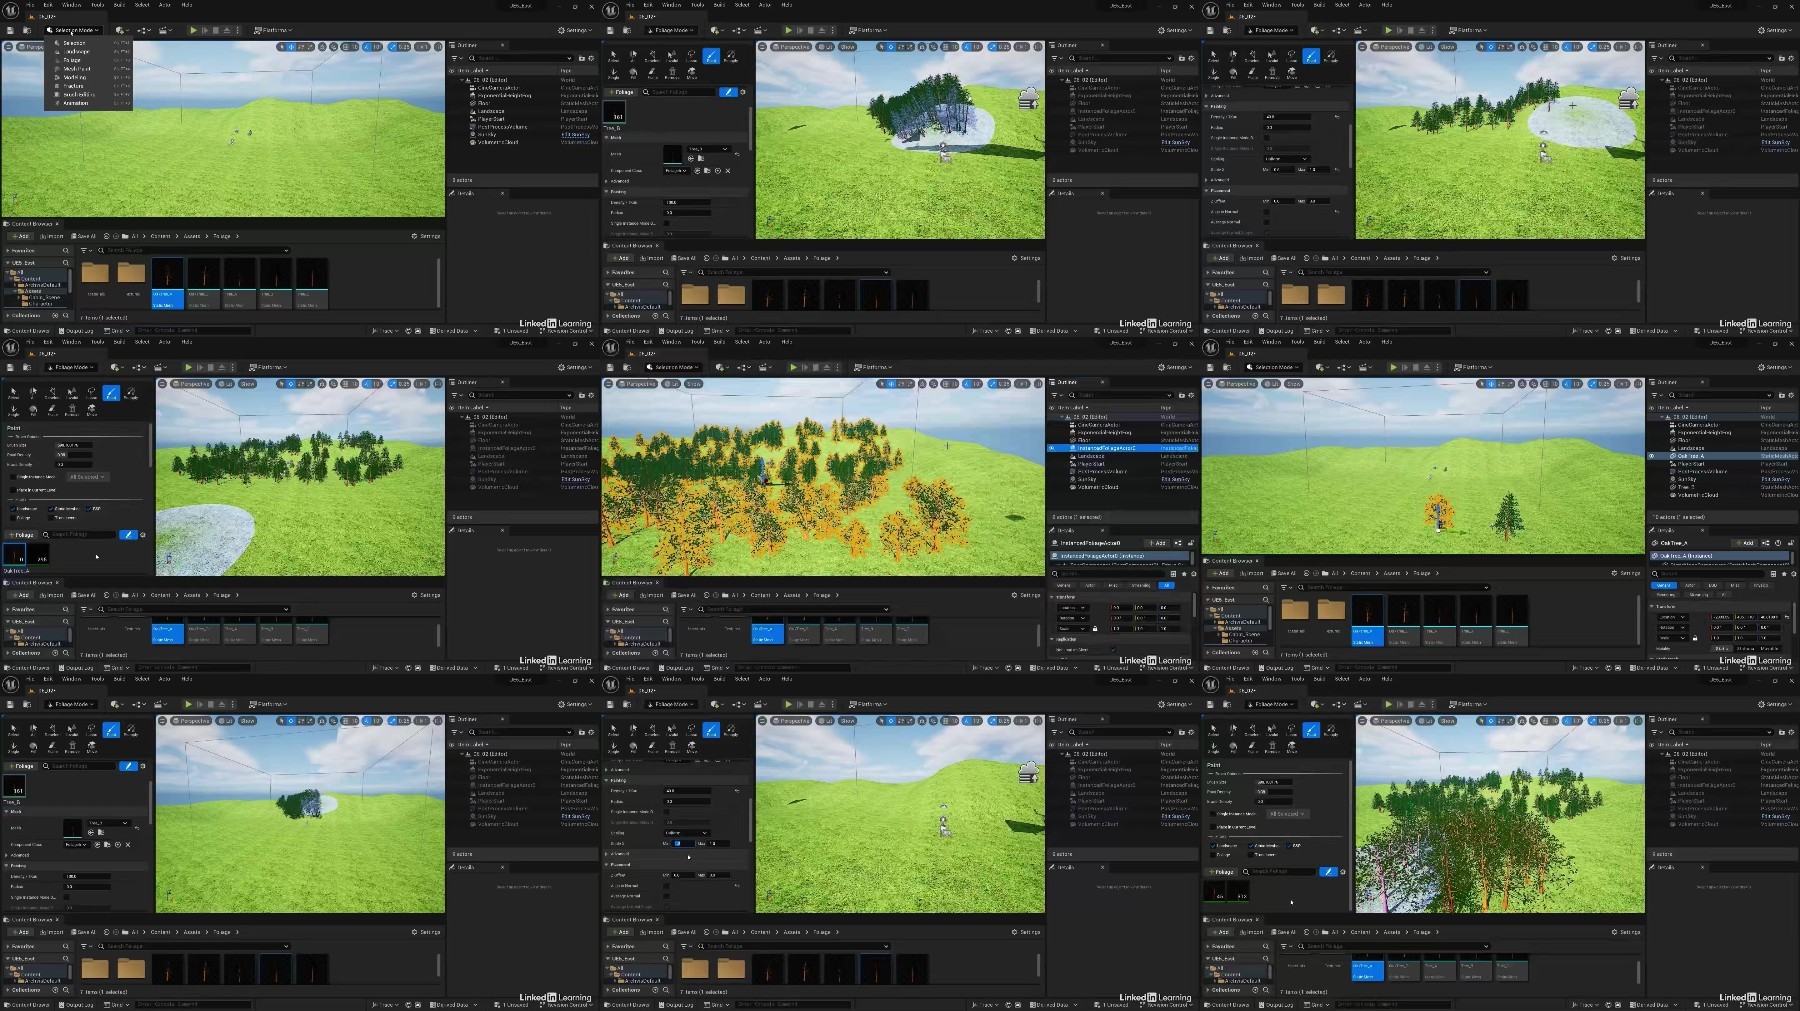Bottom-right frame: click the Remove tool trash icon
Image resolution: width=1800 pixels, height=1011 pixels.
coord(1272,748)
